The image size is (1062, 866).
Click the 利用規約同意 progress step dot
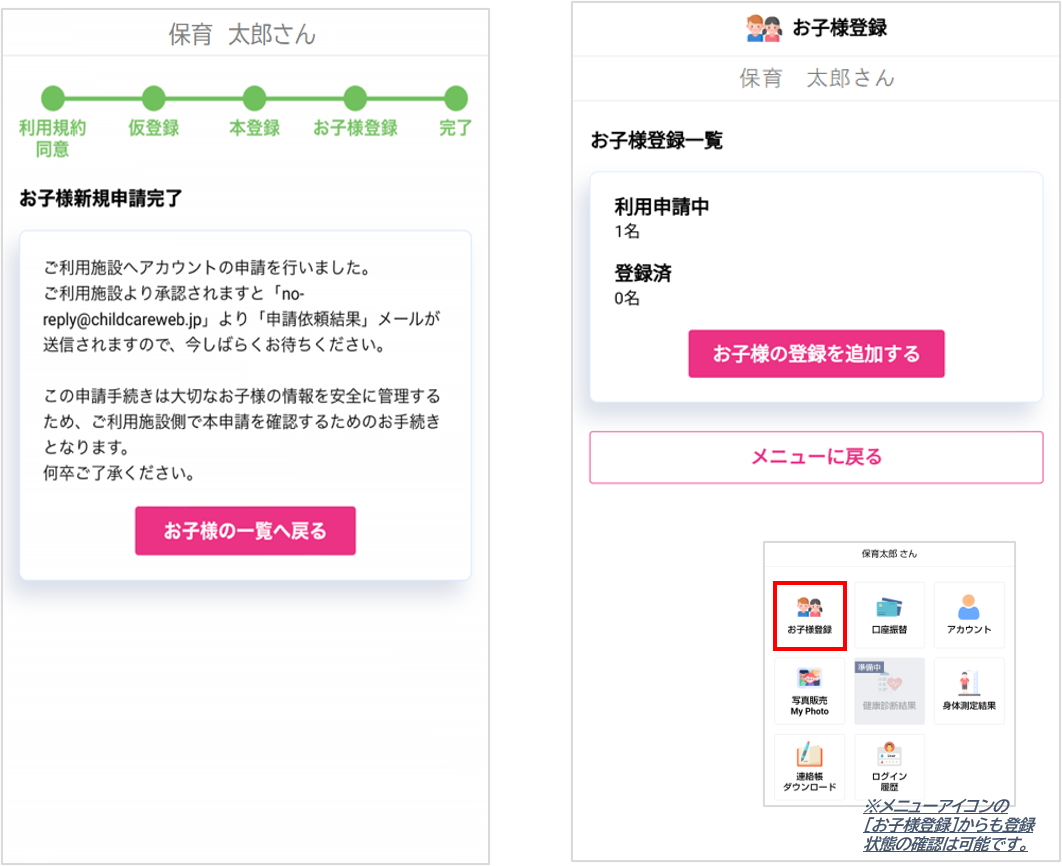coord(53,98)
